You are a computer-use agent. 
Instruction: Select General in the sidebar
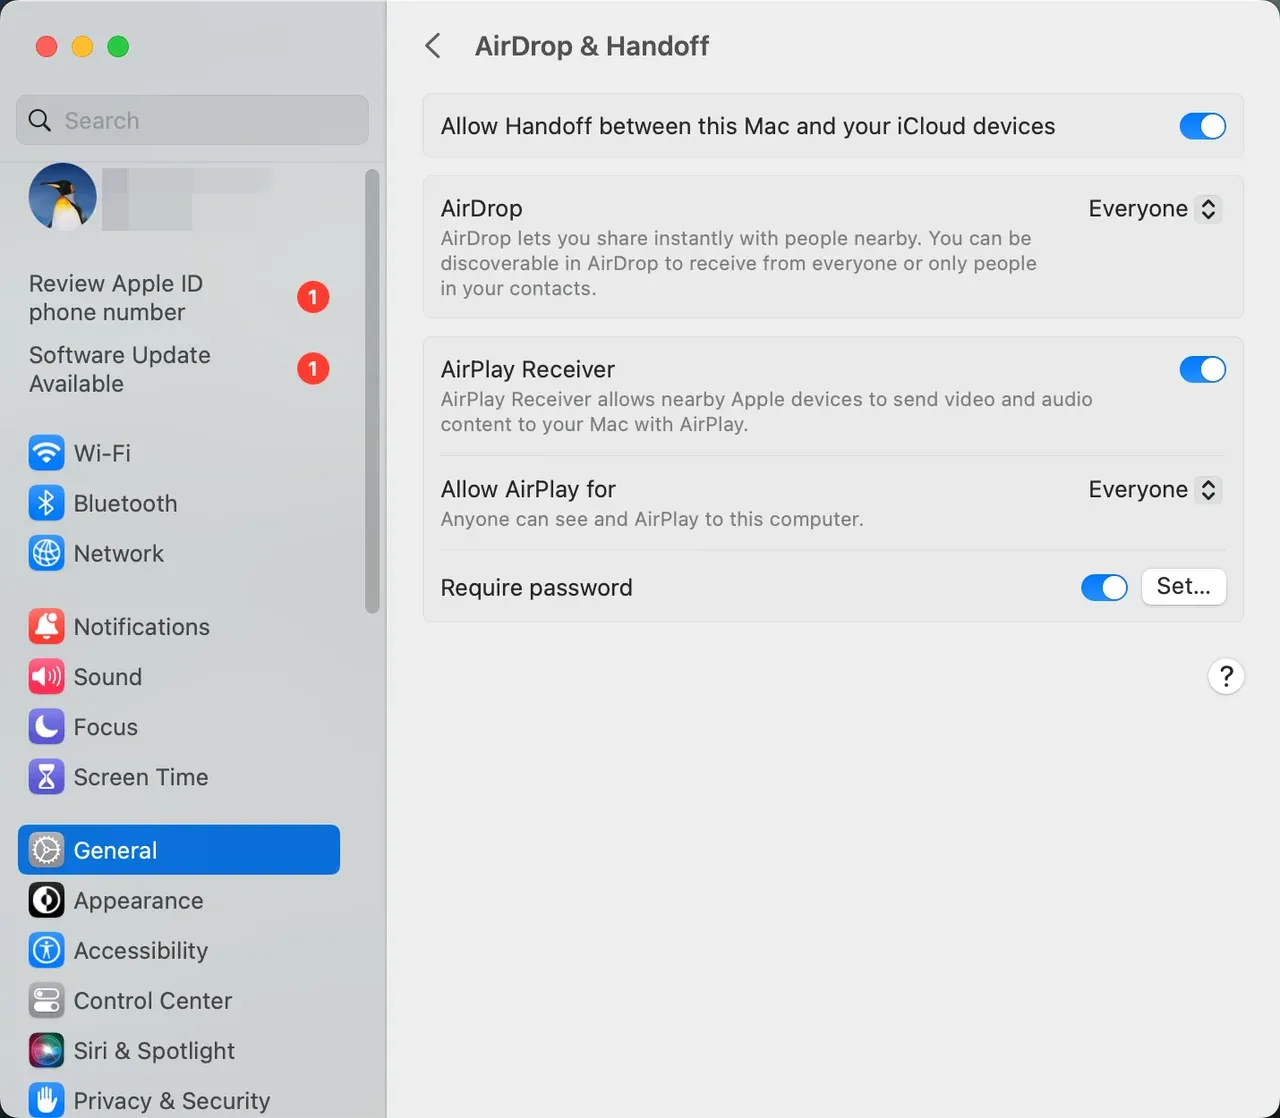[x=180, y=850]
